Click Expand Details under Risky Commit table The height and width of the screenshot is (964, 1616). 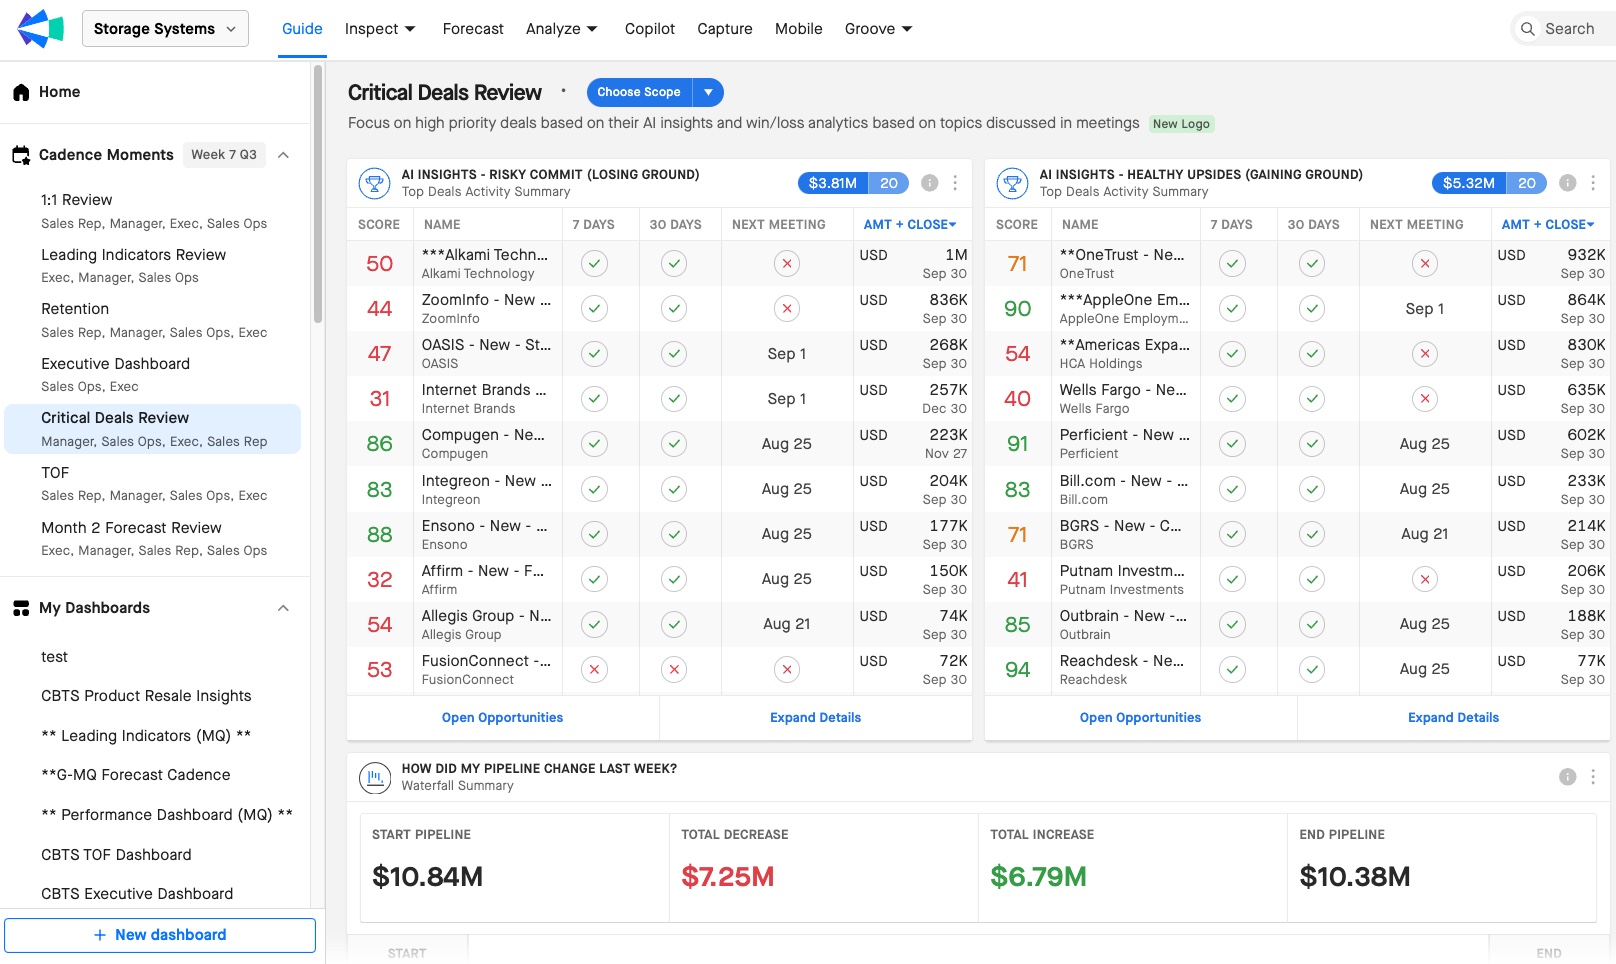point(815,718)
